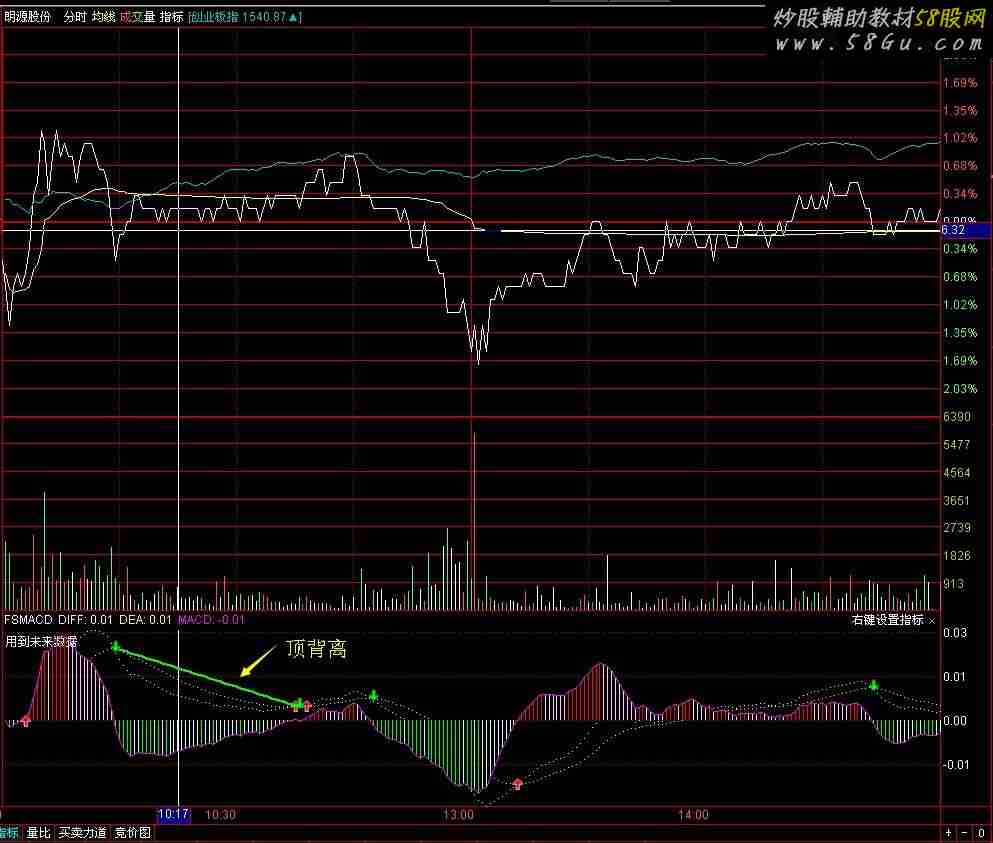Screen dimensions: 993x843
Task: Click the 指标 label in the top header
Action: click(171, 17)
